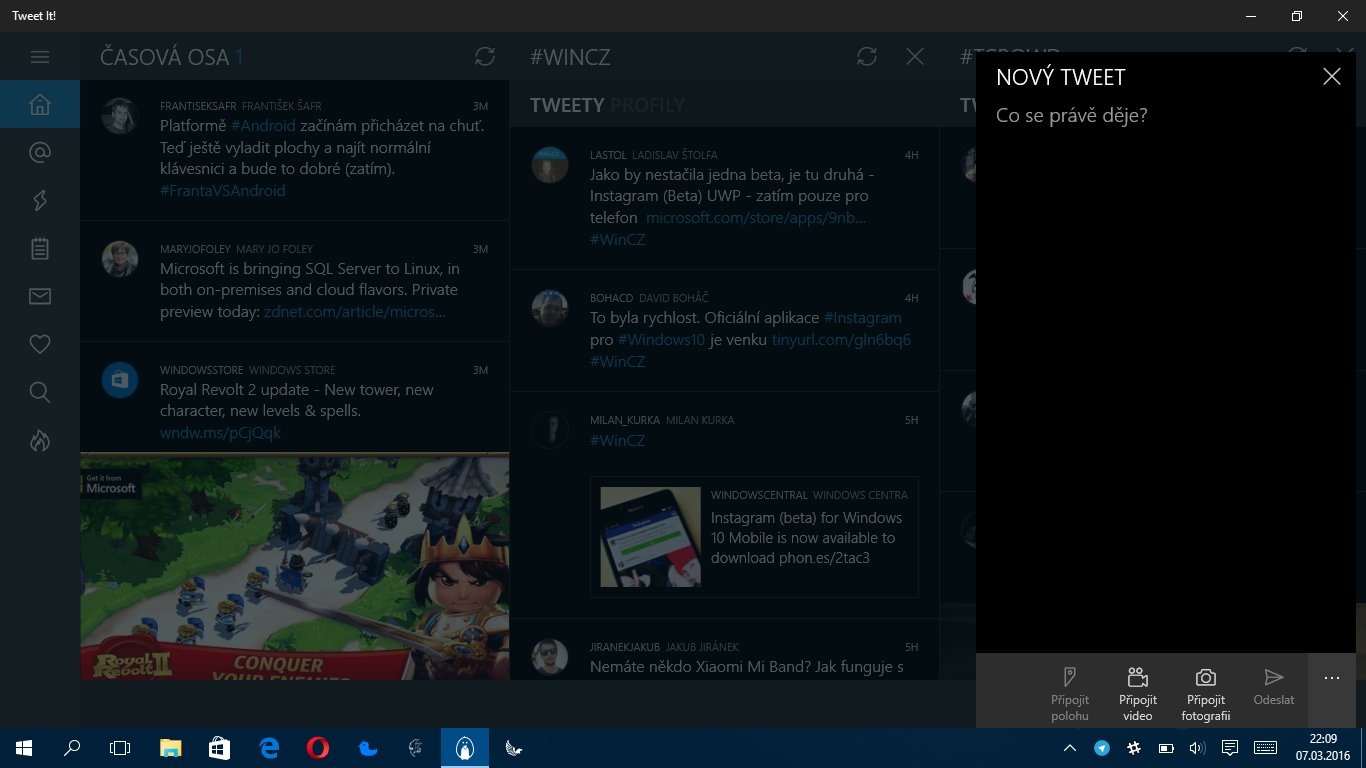
Task: Show hidden system tray icons
Action: (x=1070, y=748)
